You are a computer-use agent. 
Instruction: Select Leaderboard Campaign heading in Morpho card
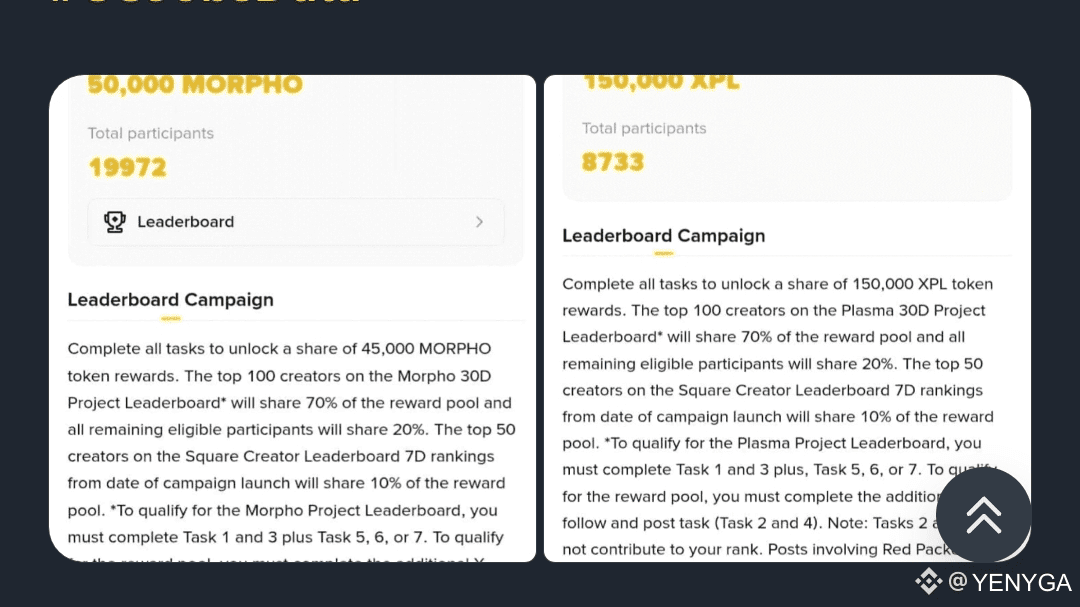[170, 299]
